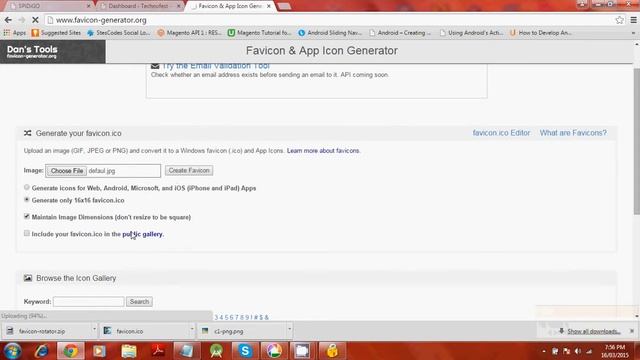Image resolution: width=640 pixels, height=360 pixels.
Task: Open the favicon.ico Editor link
Action: tap(501, 133)
